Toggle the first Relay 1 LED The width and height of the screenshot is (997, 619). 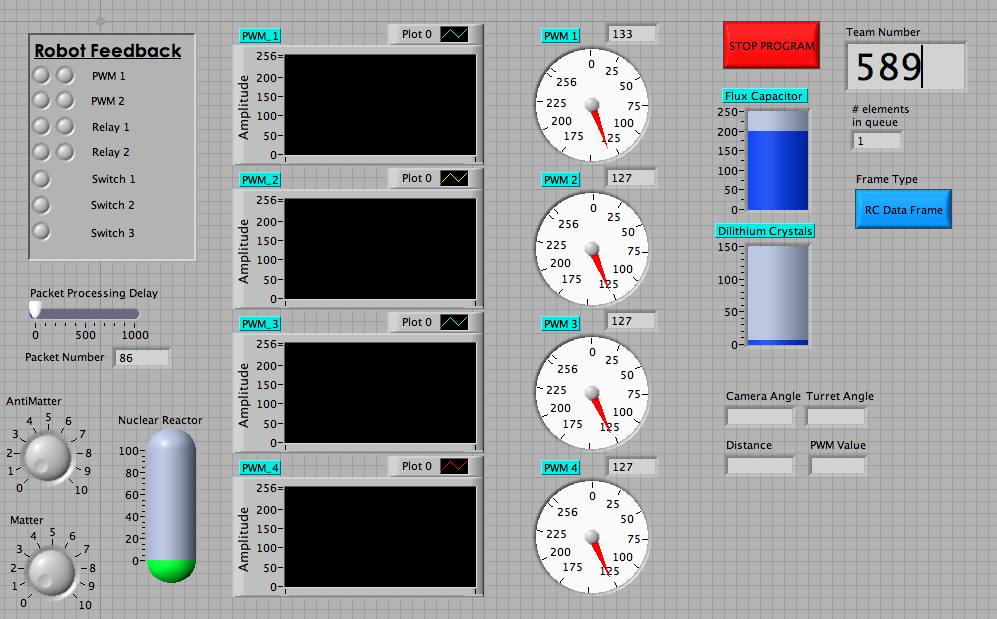coord(41,126)
